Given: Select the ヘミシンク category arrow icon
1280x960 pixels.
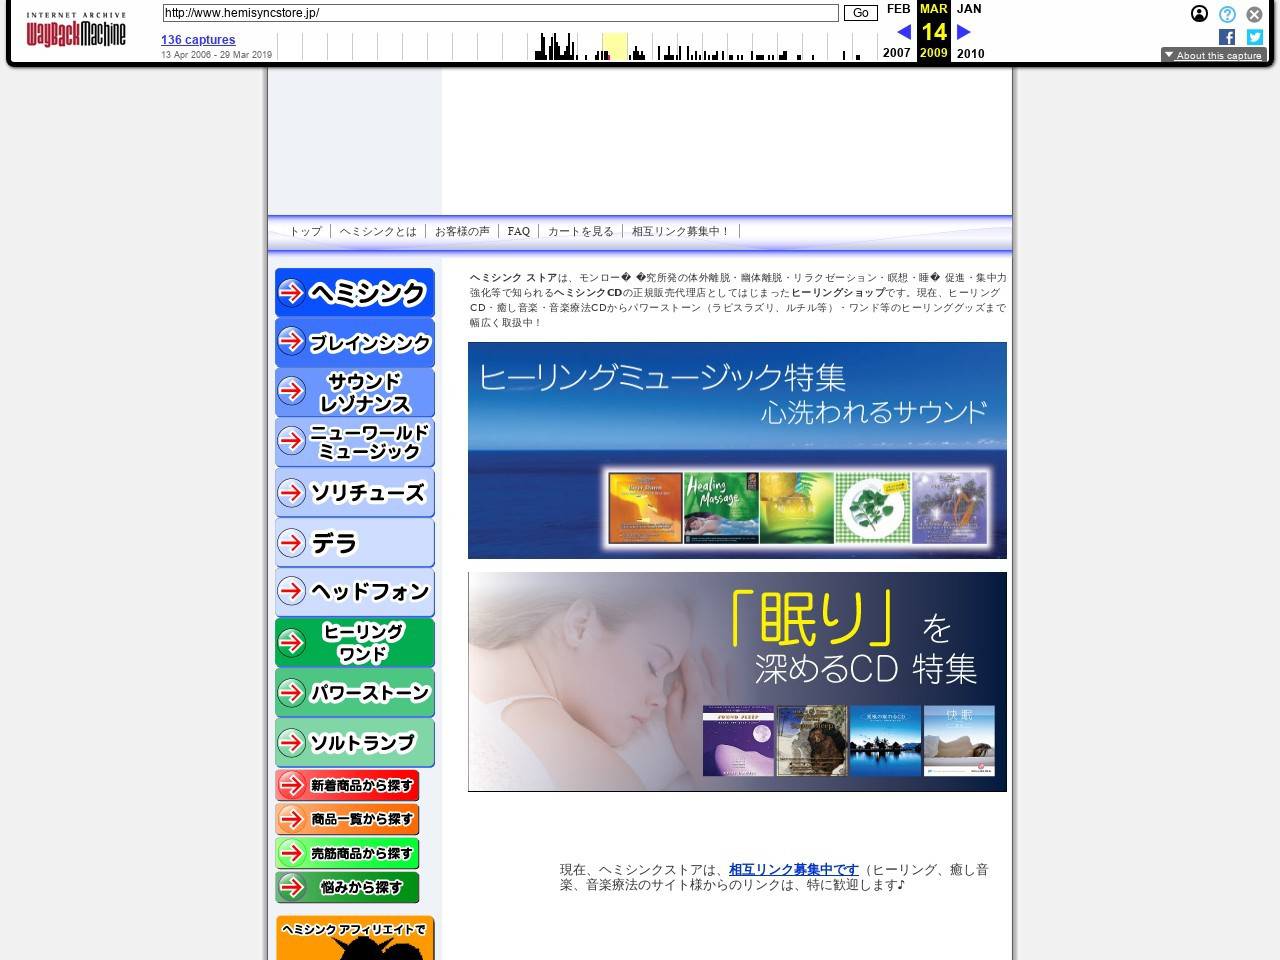Looking at the screenshot, I should [291, 292].
